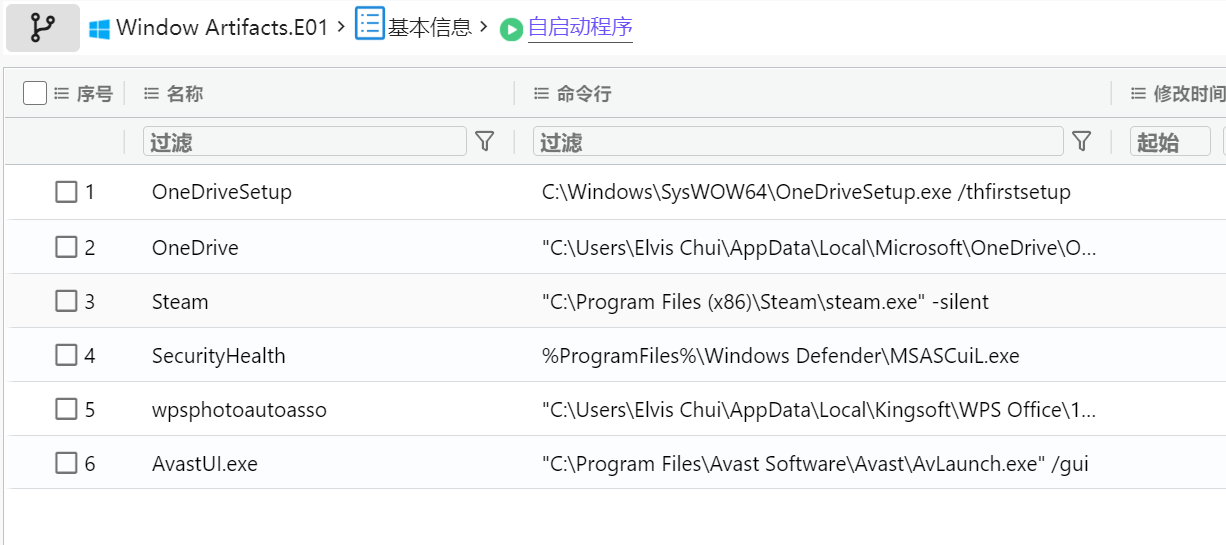Click the Windows logo breadcrumb icon
1226x545 pixels.
pos(99,29)
